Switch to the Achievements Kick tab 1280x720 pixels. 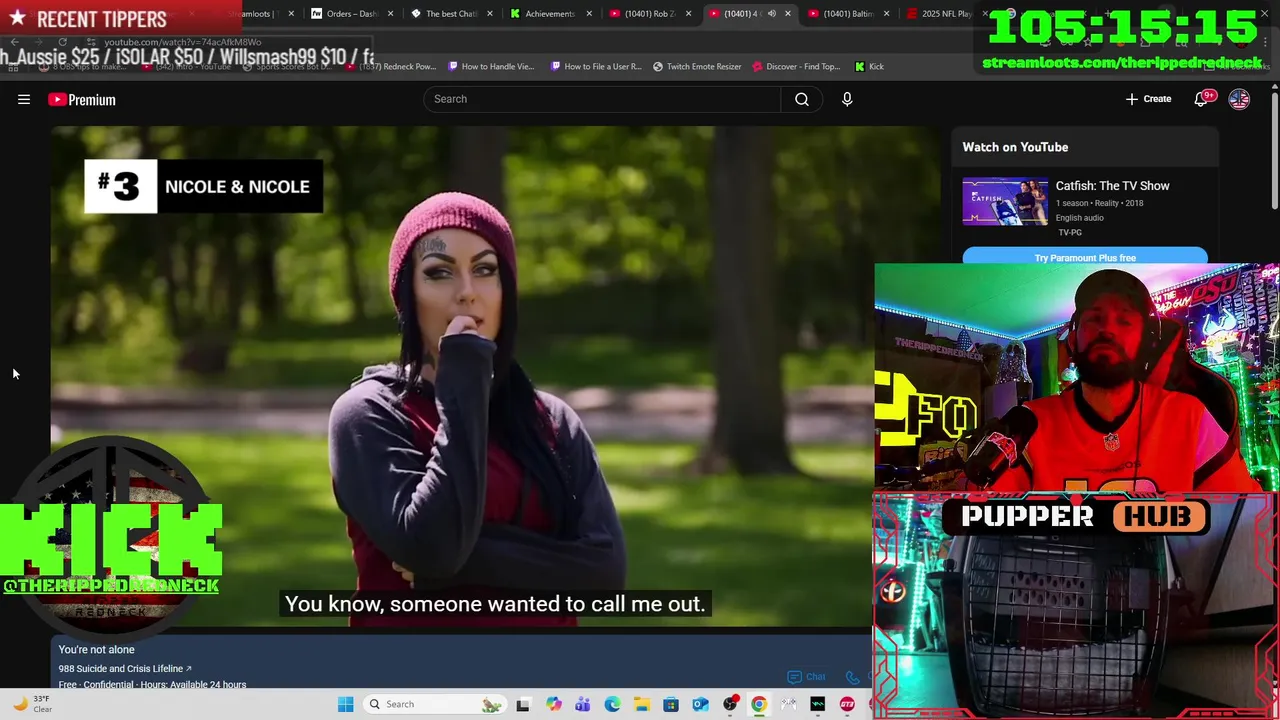coord(550,14)
